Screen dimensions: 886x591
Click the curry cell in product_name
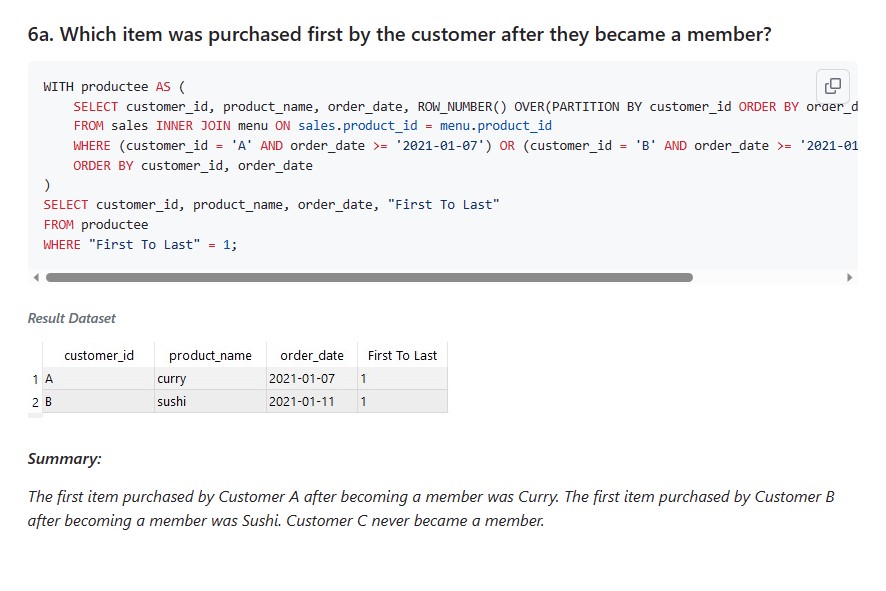coord(210,379)
